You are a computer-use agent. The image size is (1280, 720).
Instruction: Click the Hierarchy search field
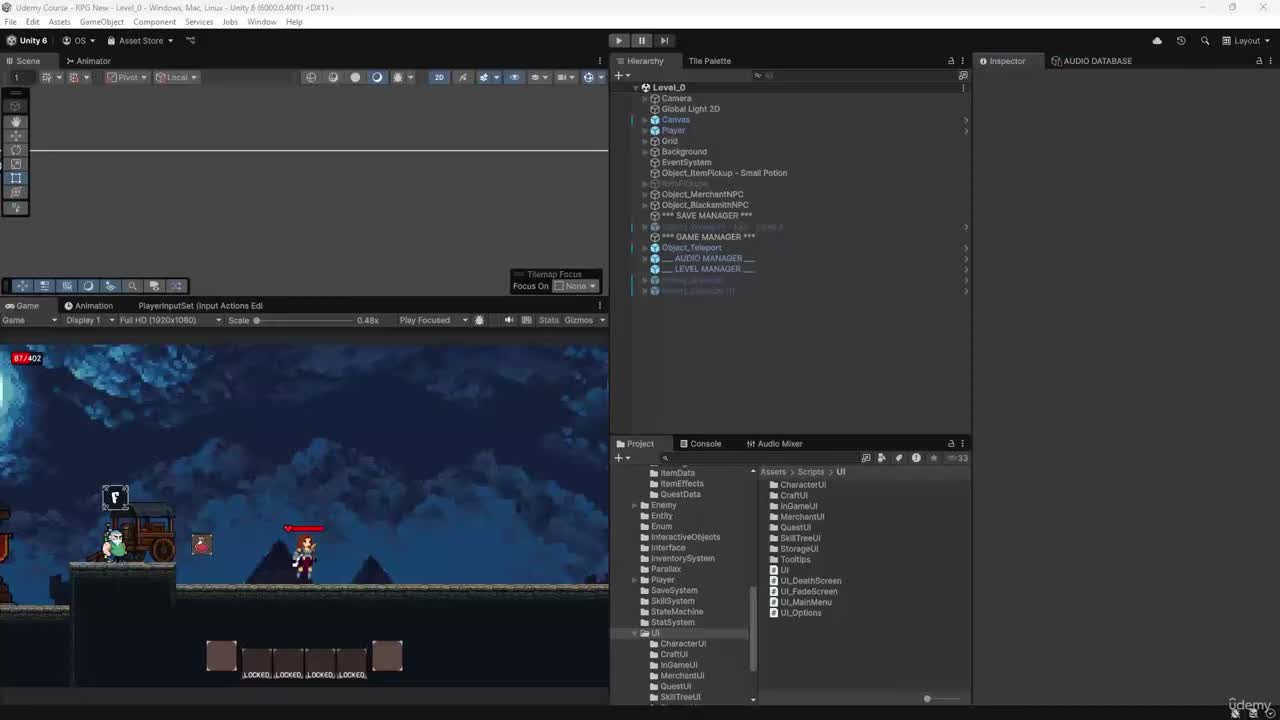tap(855, 75)
